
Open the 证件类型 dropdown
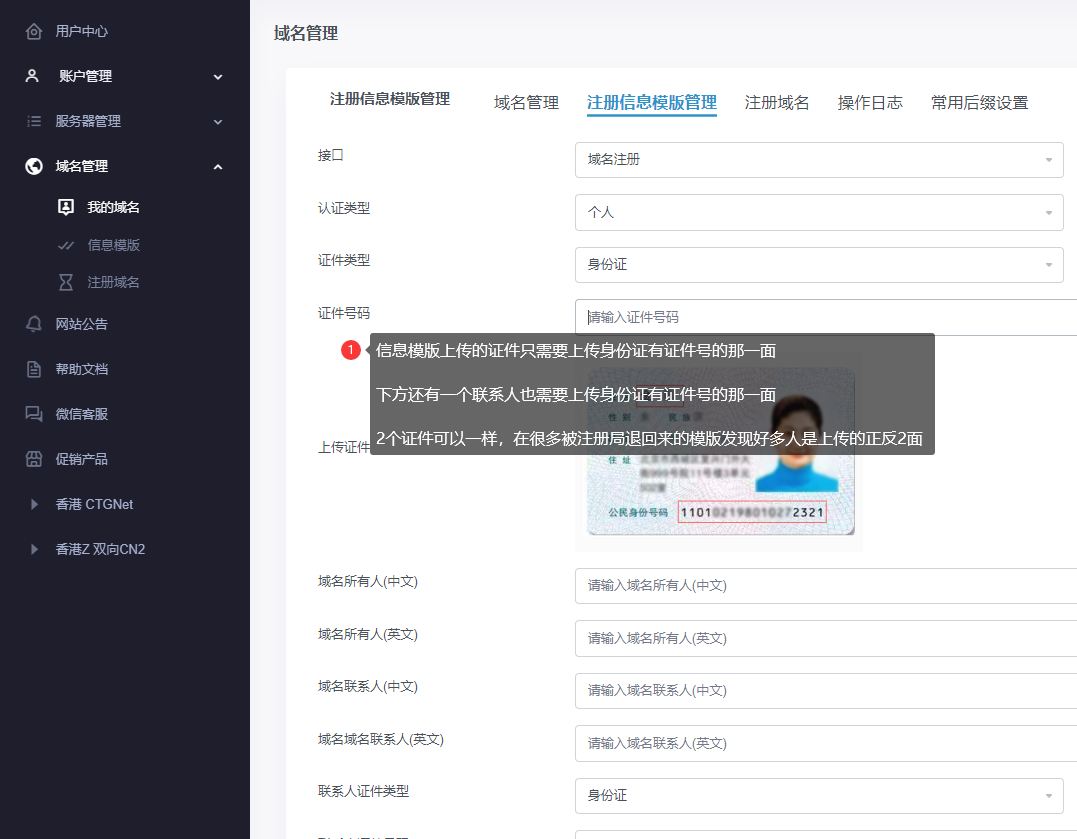[x=819, y=265]
